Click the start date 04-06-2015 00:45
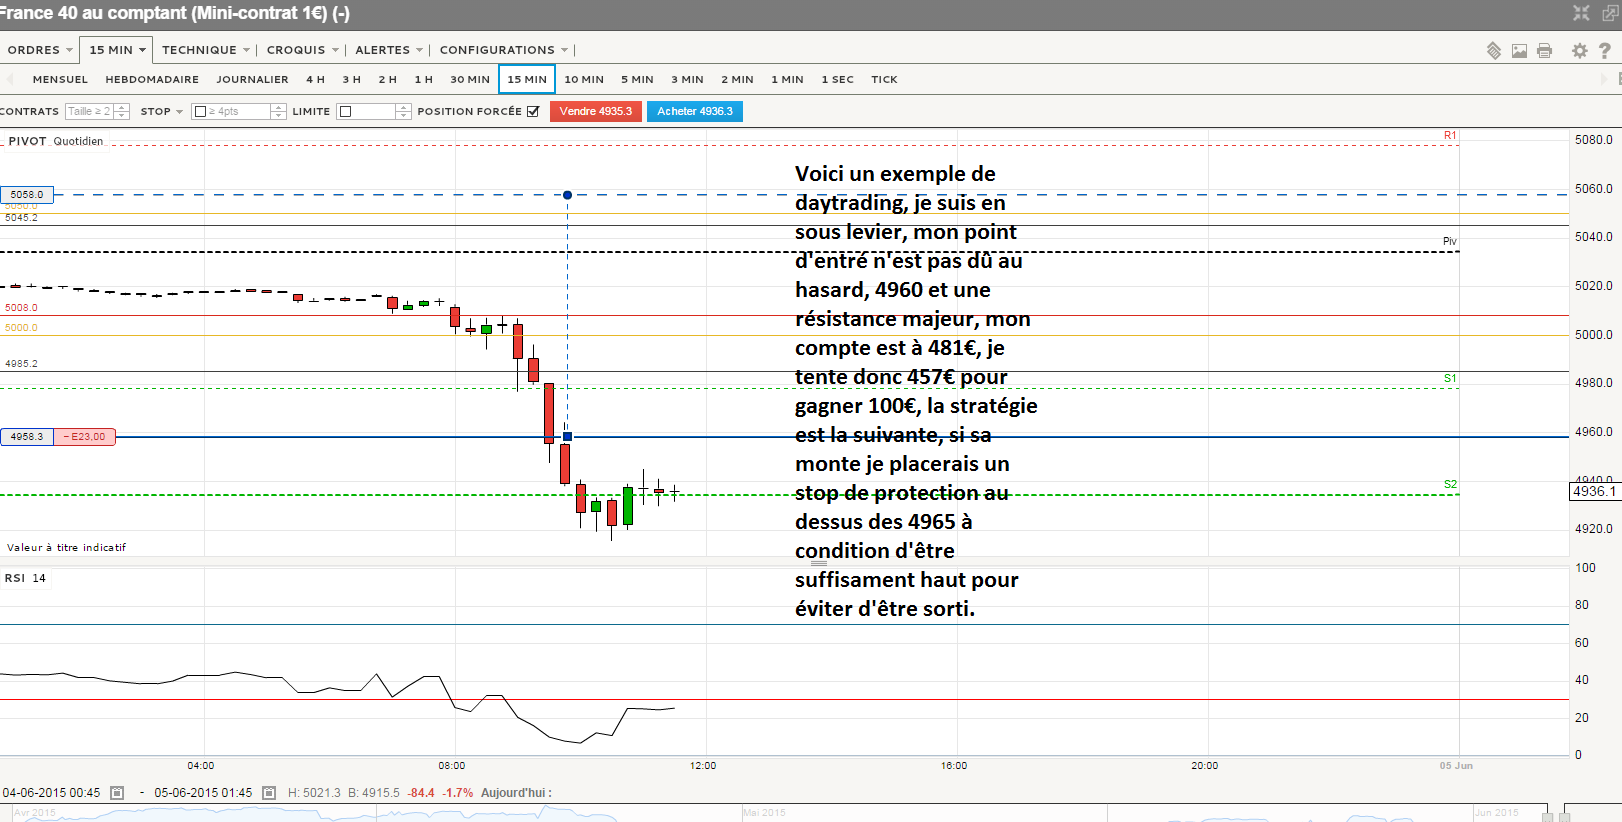This screenshot has height=822, width=1622. click(52, 793)
